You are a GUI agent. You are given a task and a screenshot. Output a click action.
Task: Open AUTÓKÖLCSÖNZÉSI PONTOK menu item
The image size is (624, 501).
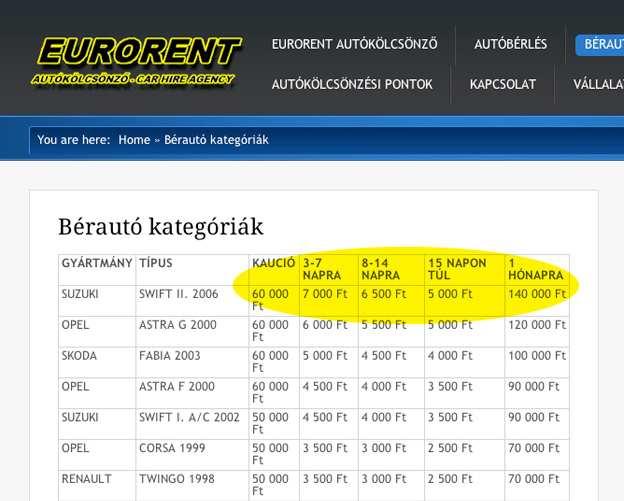point(352,84)
